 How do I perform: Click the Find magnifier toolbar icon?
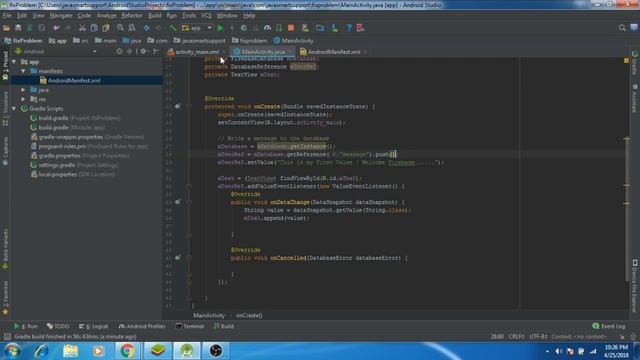(x=120, y=28)
